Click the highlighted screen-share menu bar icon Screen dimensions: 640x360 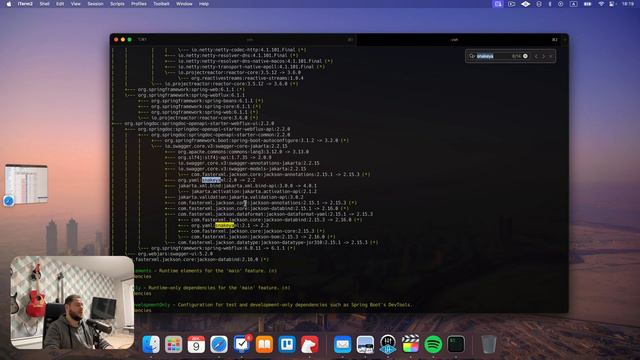click(x=498, y=4)
